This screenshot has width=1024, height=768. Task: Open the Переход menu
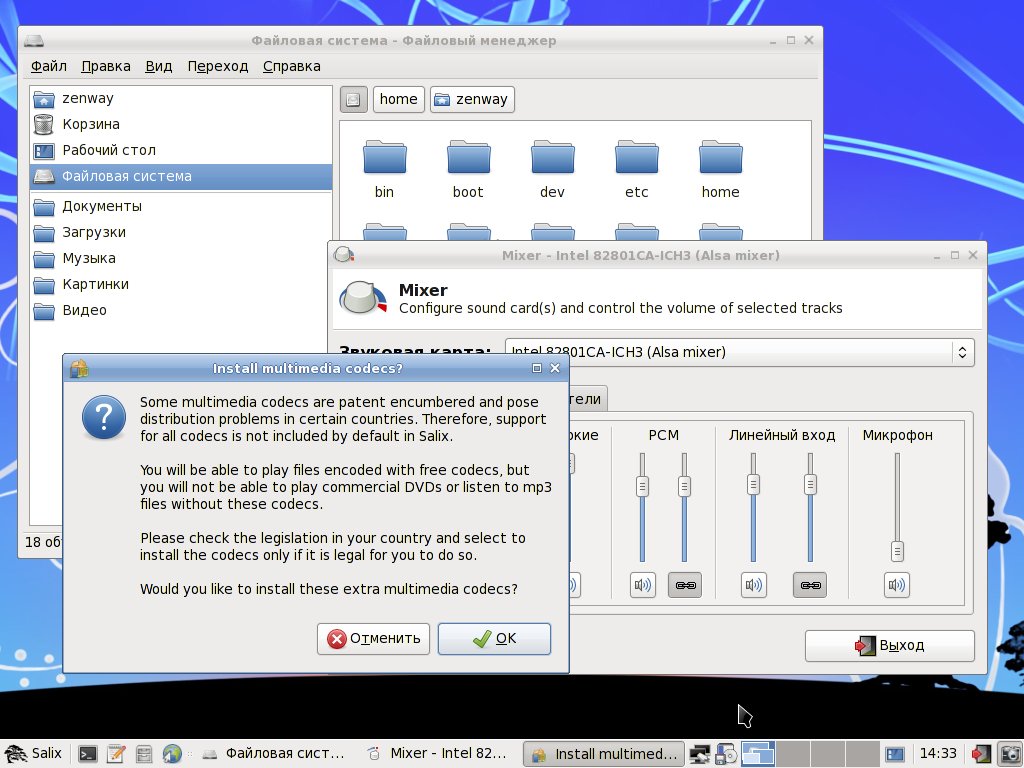tap(217, 66)
